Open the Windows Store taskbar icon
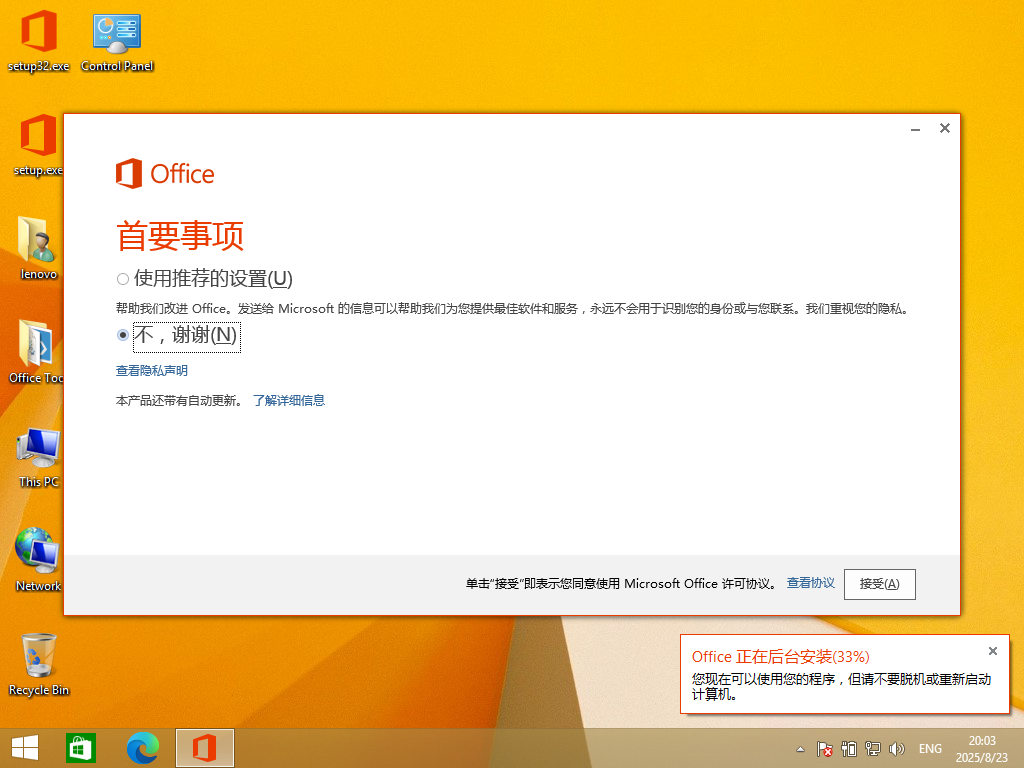The height and width of the screenshot is (768, 1024). coord(80,748)
